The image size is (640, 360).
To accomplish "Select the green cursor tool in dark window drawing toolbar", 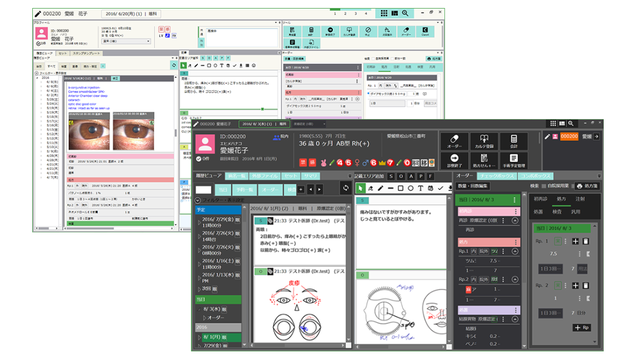I will tap(360, 188).
